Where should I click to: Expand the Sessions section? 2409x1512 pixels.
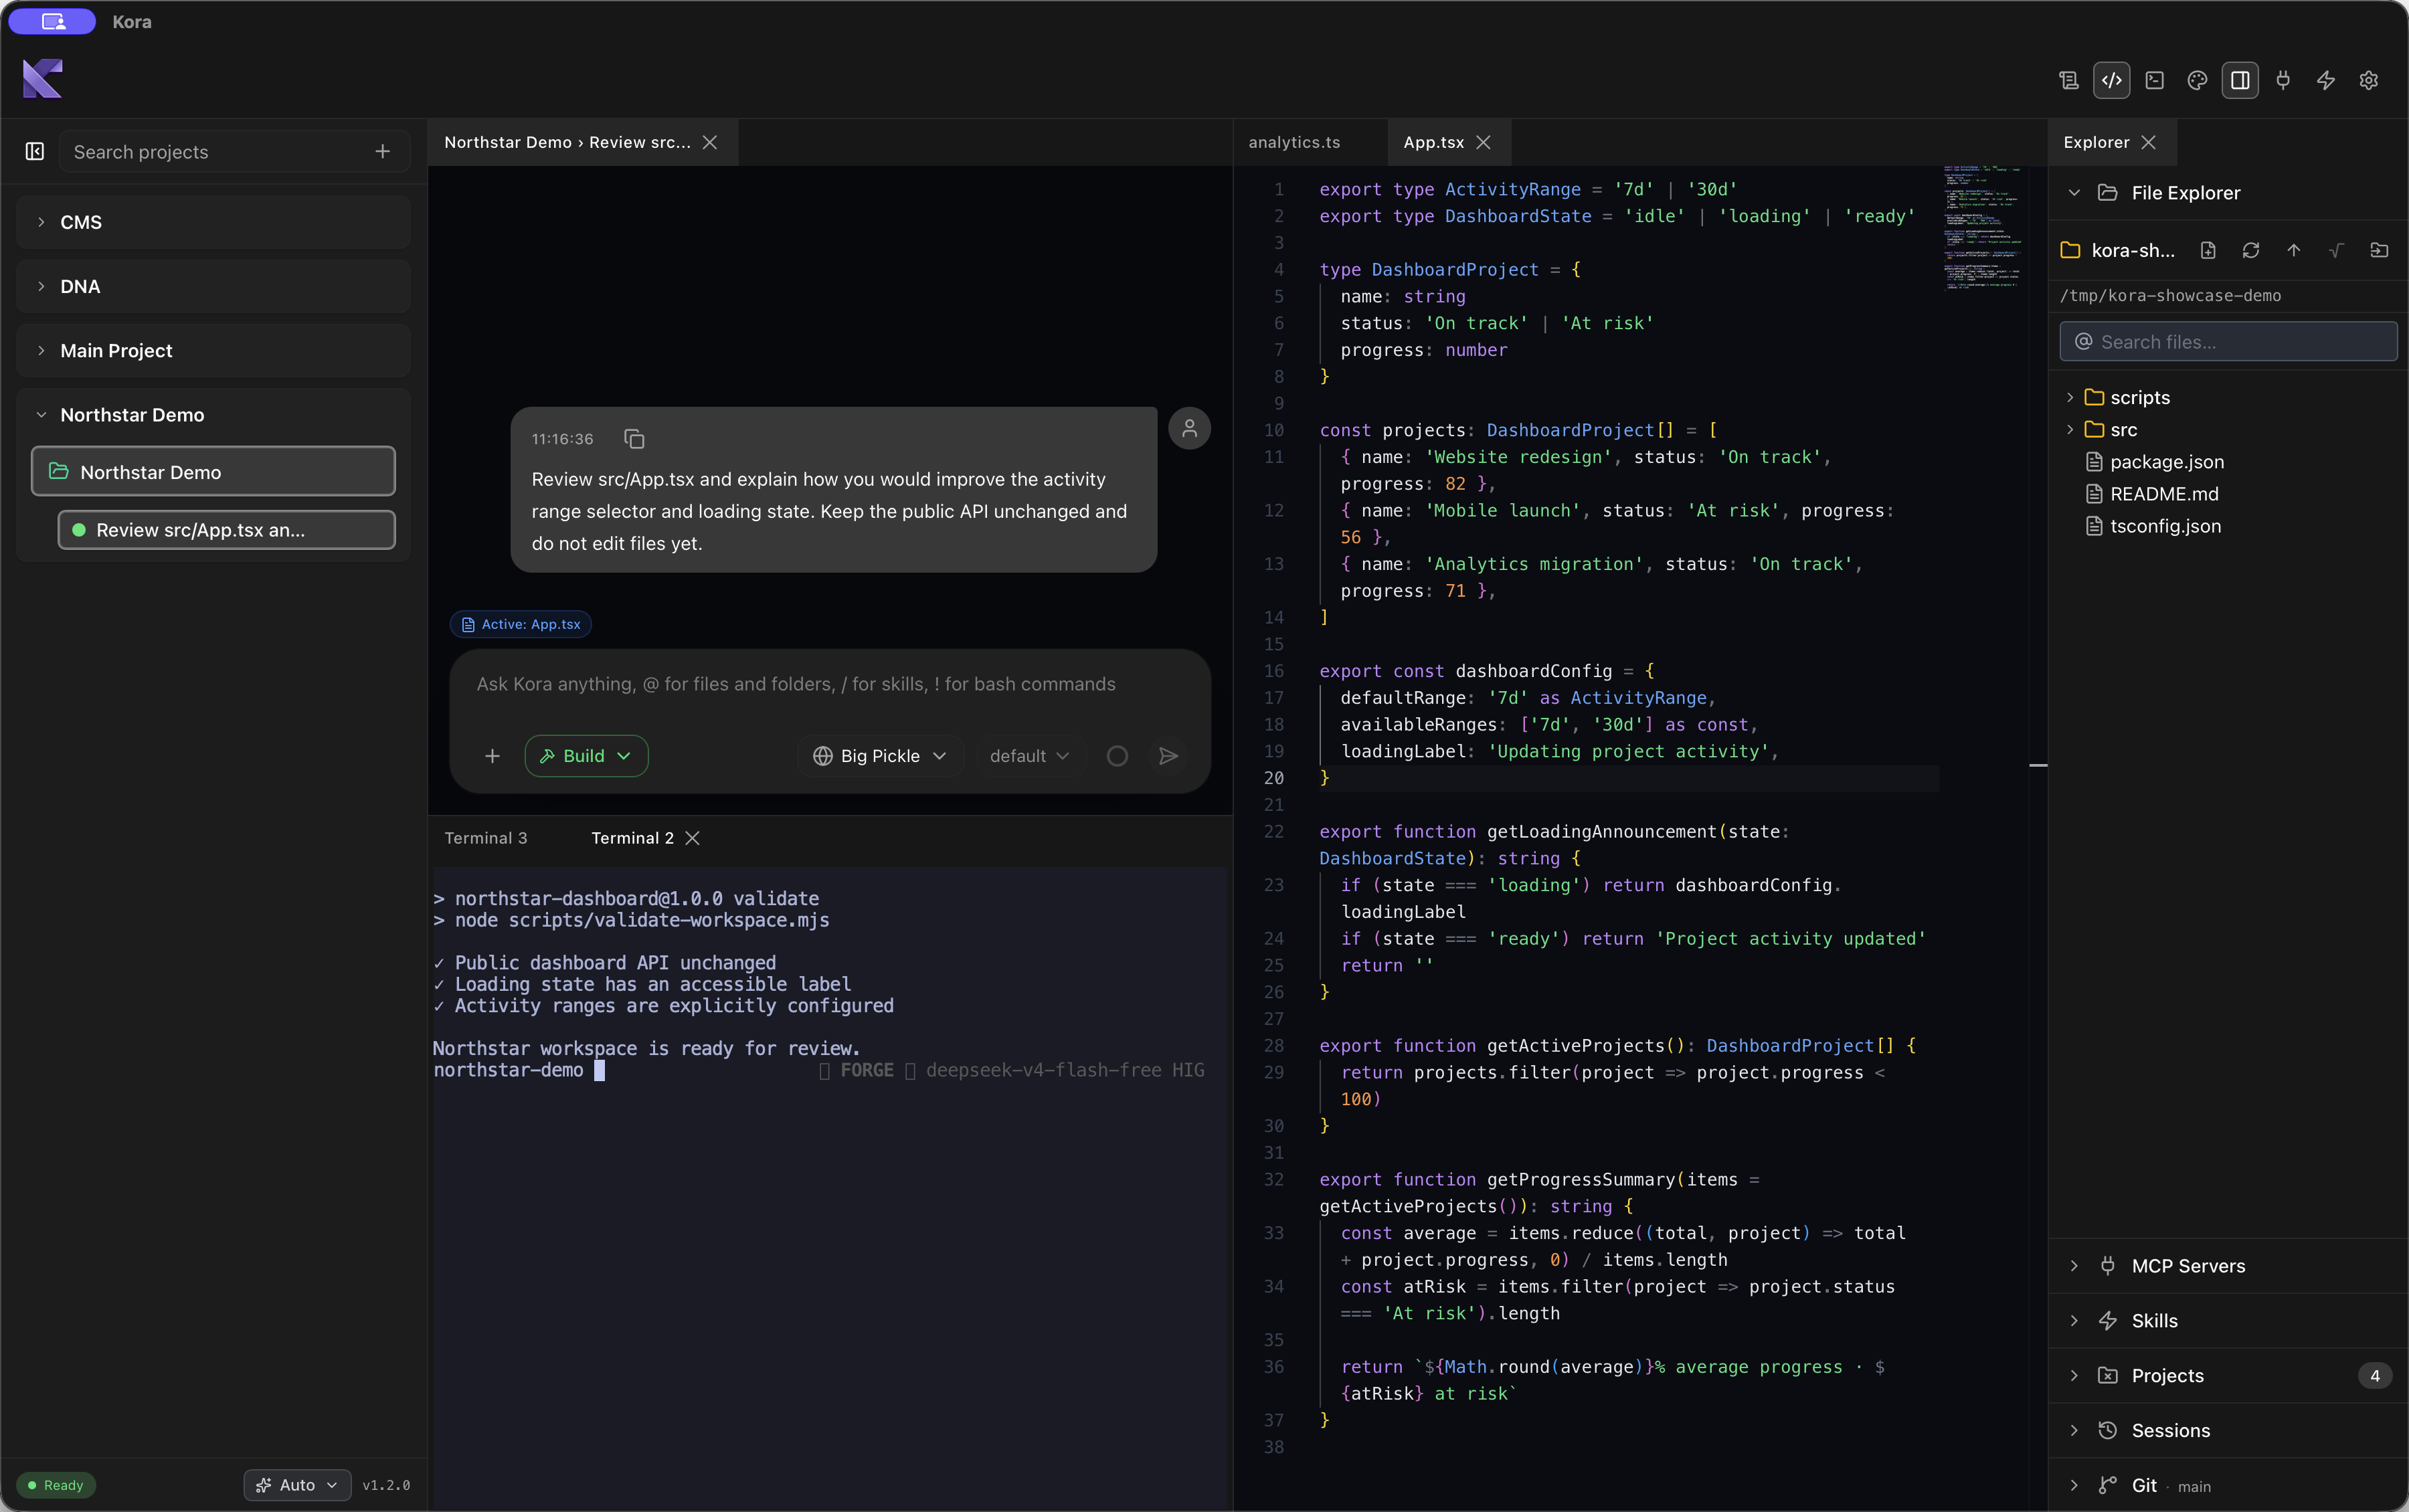(x=2228, y=1431)
